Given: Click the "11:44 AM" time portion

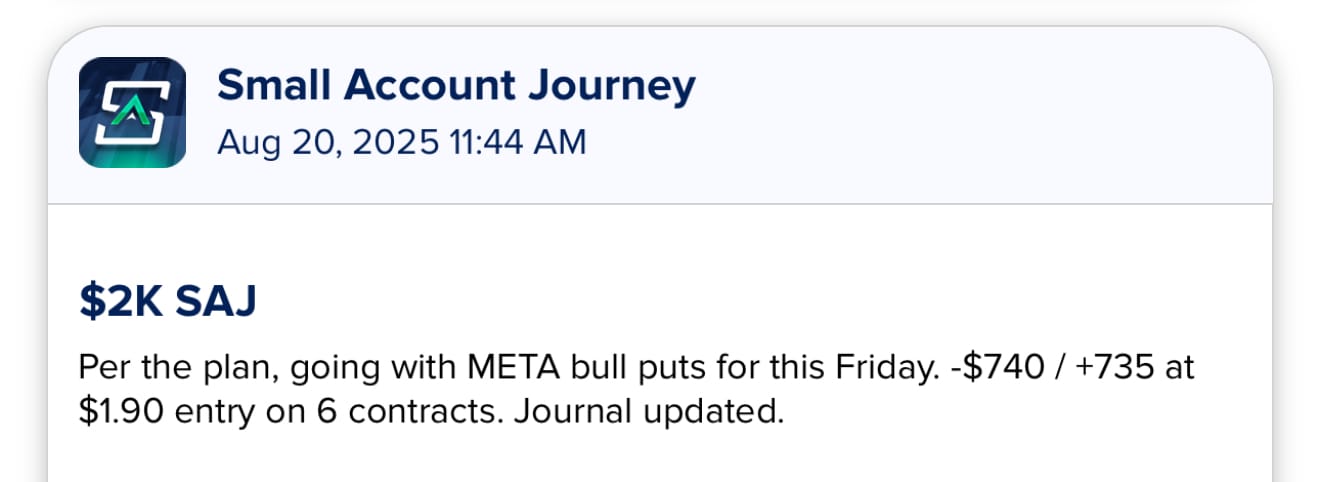Looking at the screenshot, I should pyautogui.click(x=519, y=142).
